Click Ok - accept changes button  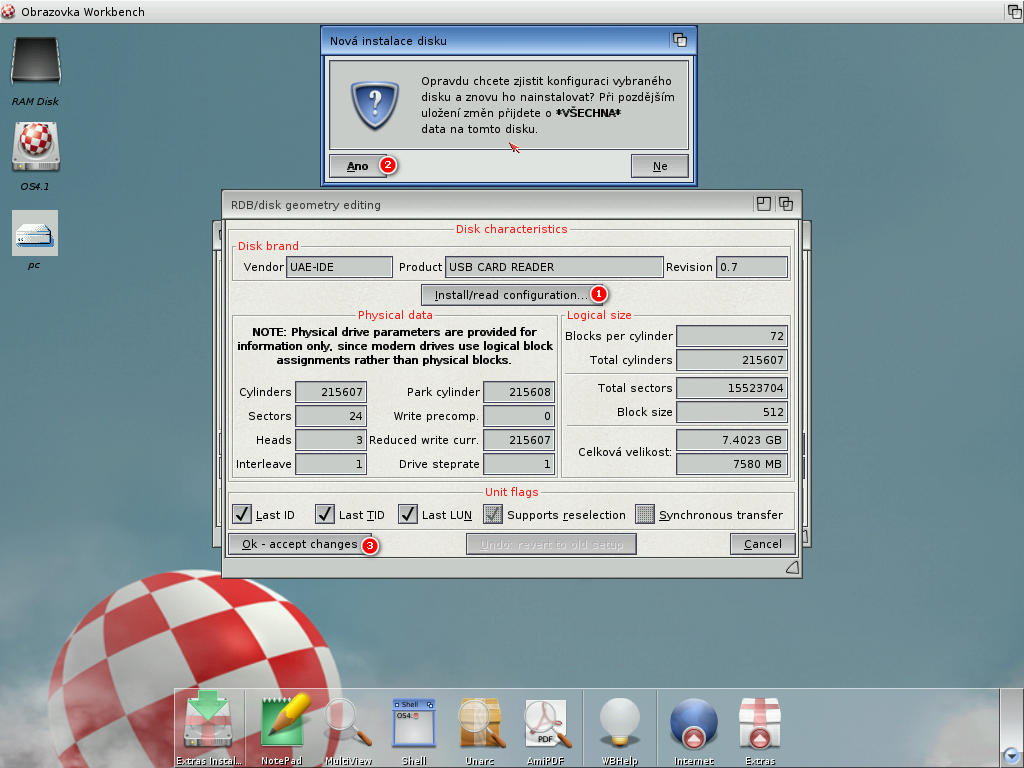[299, 544]
